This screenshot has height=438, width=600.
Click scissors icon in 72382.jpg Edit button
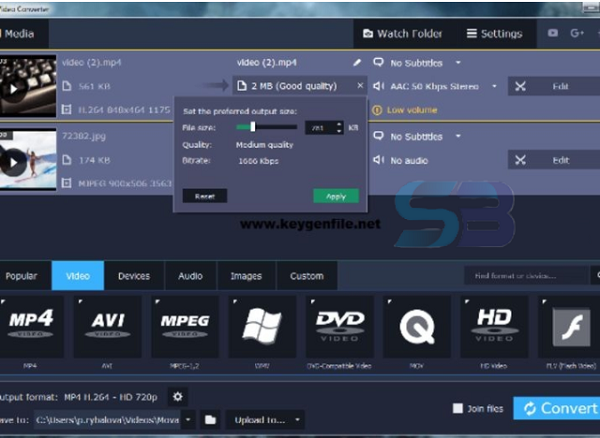click(x=520, y=160)
